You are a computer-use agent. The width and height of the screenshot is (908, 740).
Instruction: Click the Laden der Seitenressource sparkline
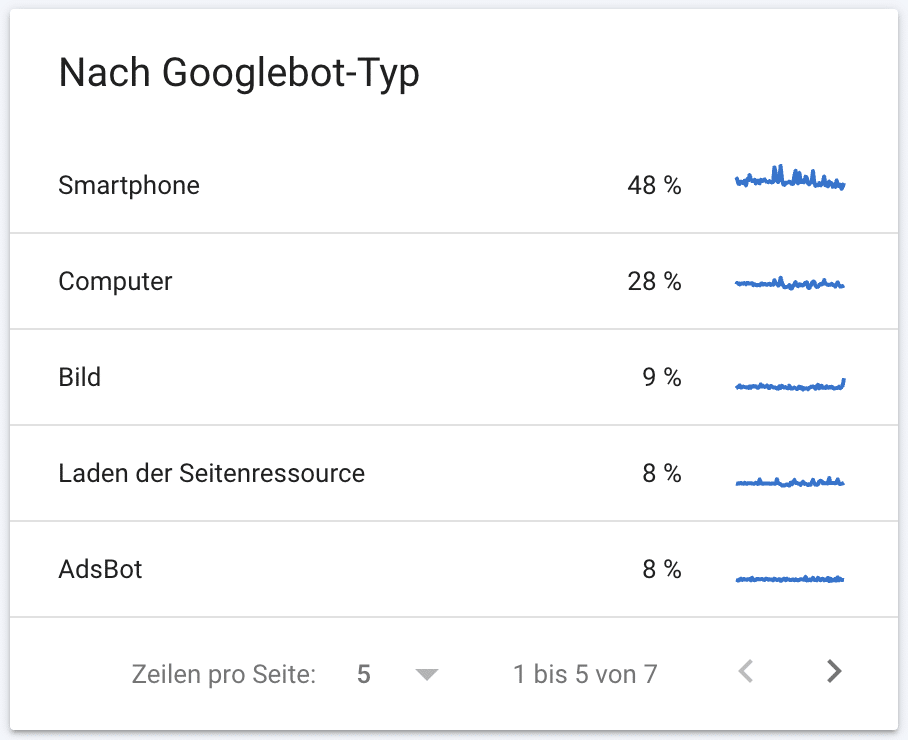[789, 478]
